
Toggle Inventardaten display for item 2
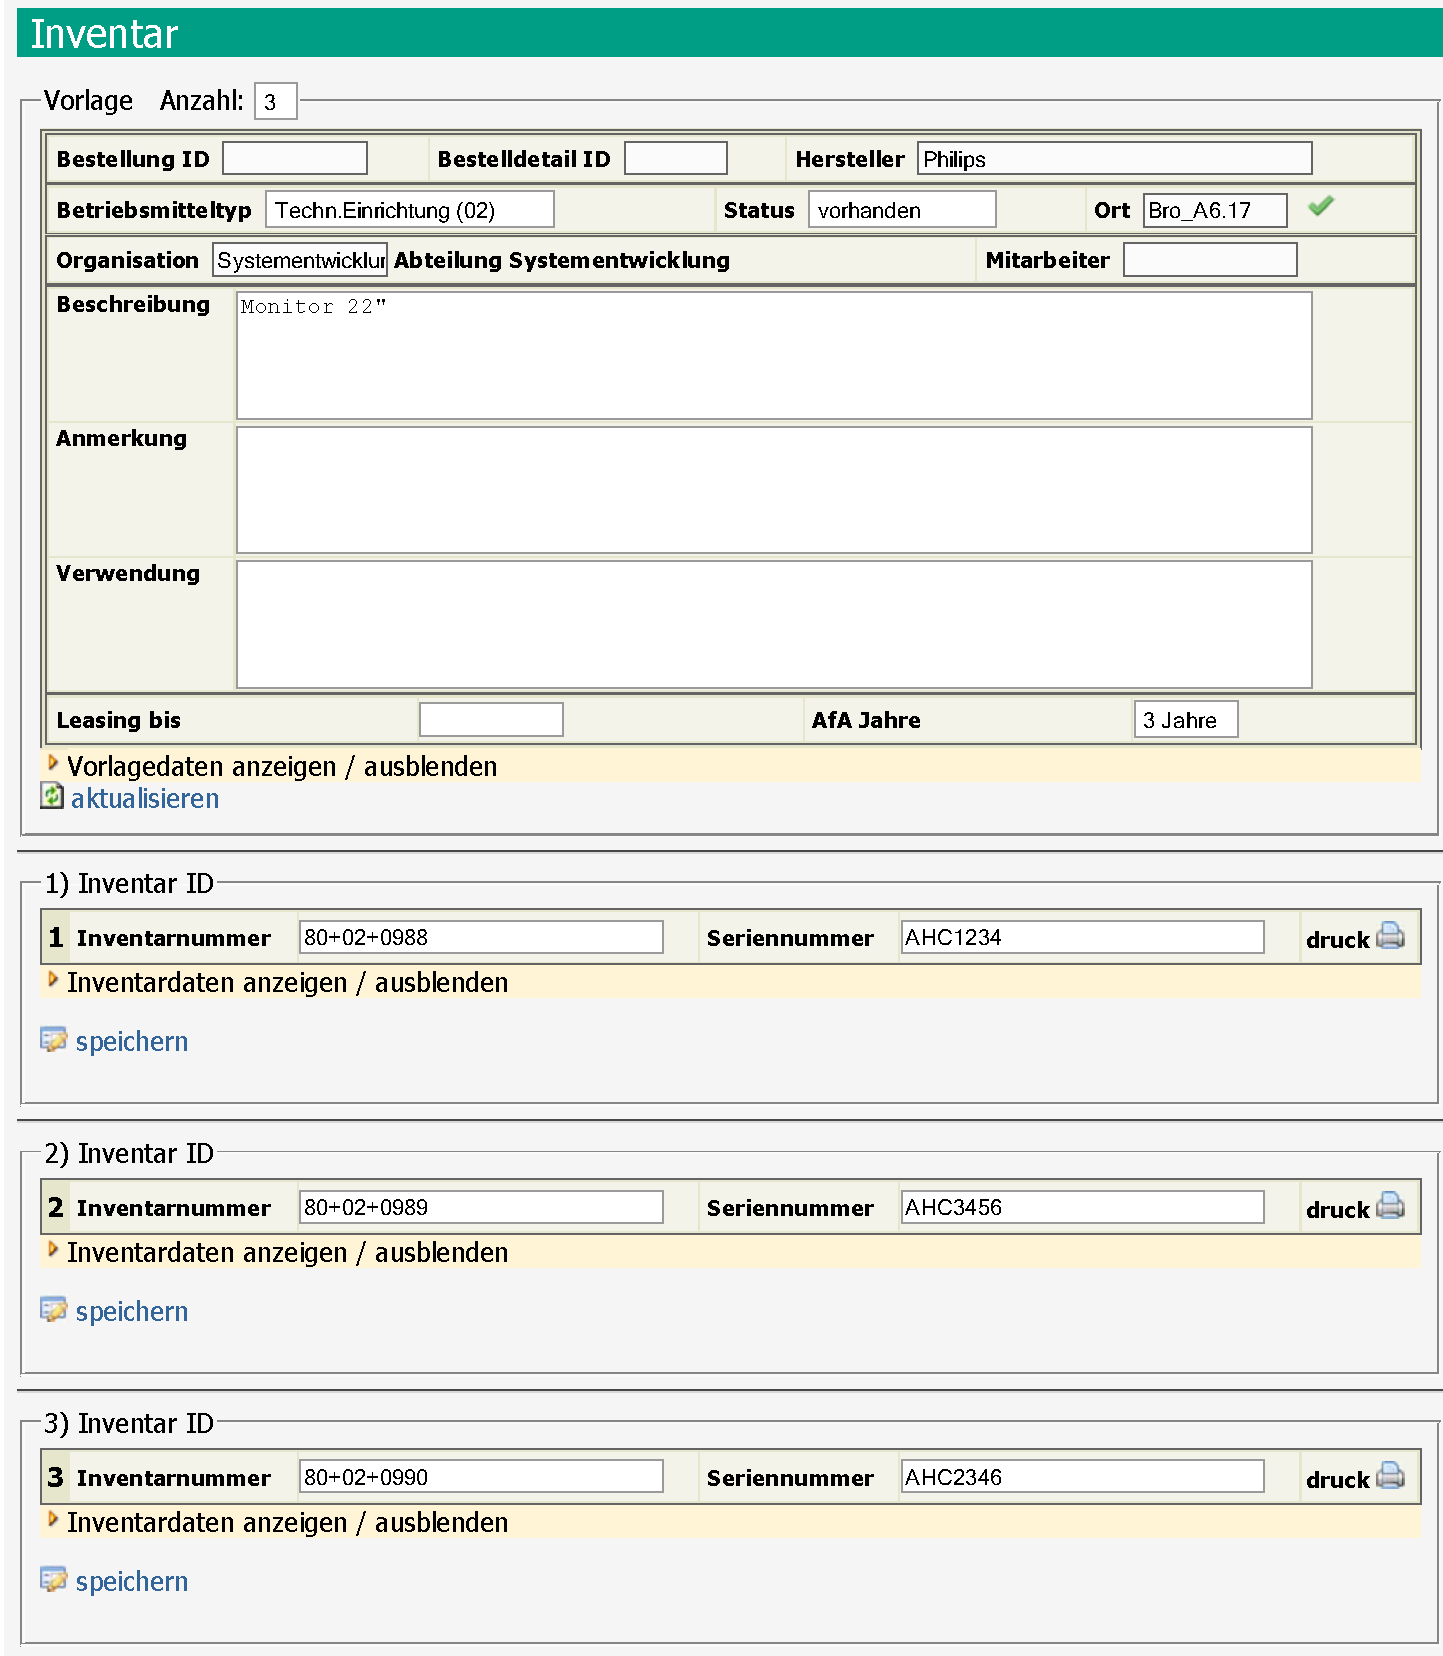286,1252
